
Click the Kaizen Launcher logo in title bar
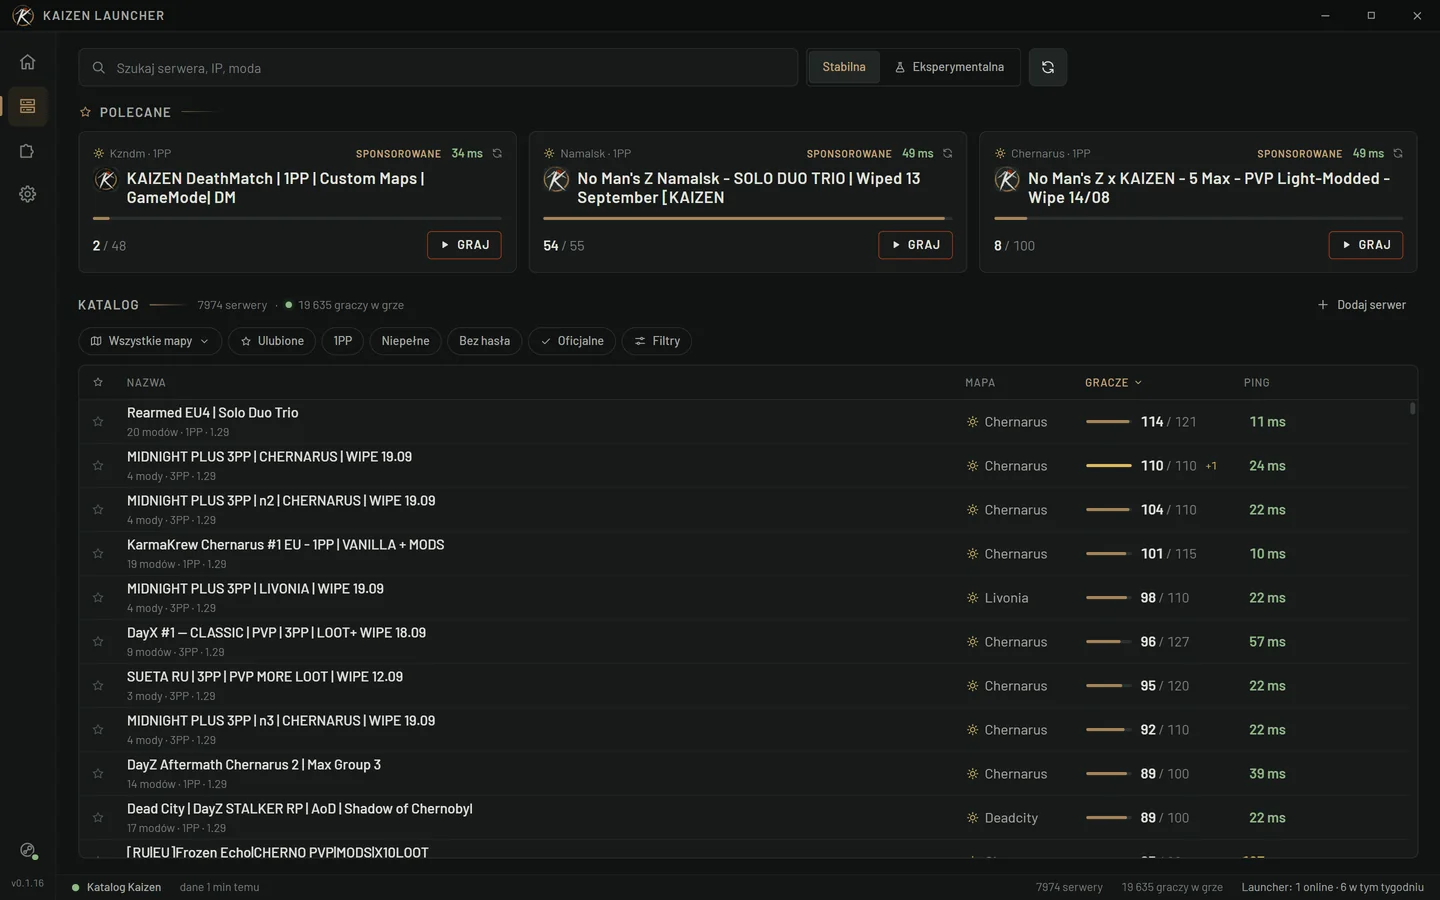23,16
